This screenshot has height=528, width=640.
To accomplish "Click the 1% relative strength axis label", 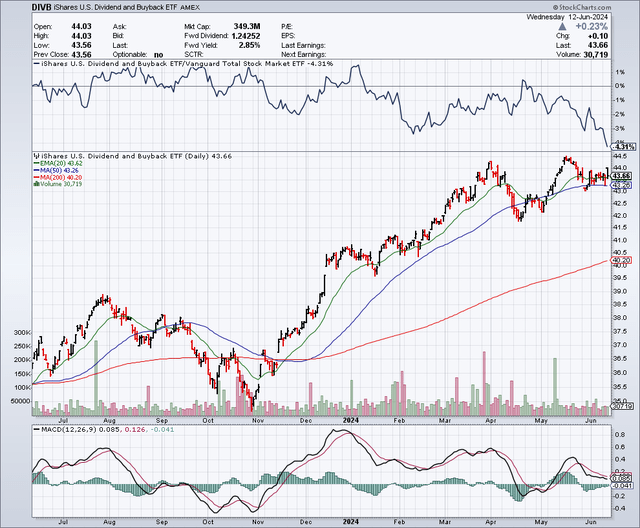I will tap(620, 72).
